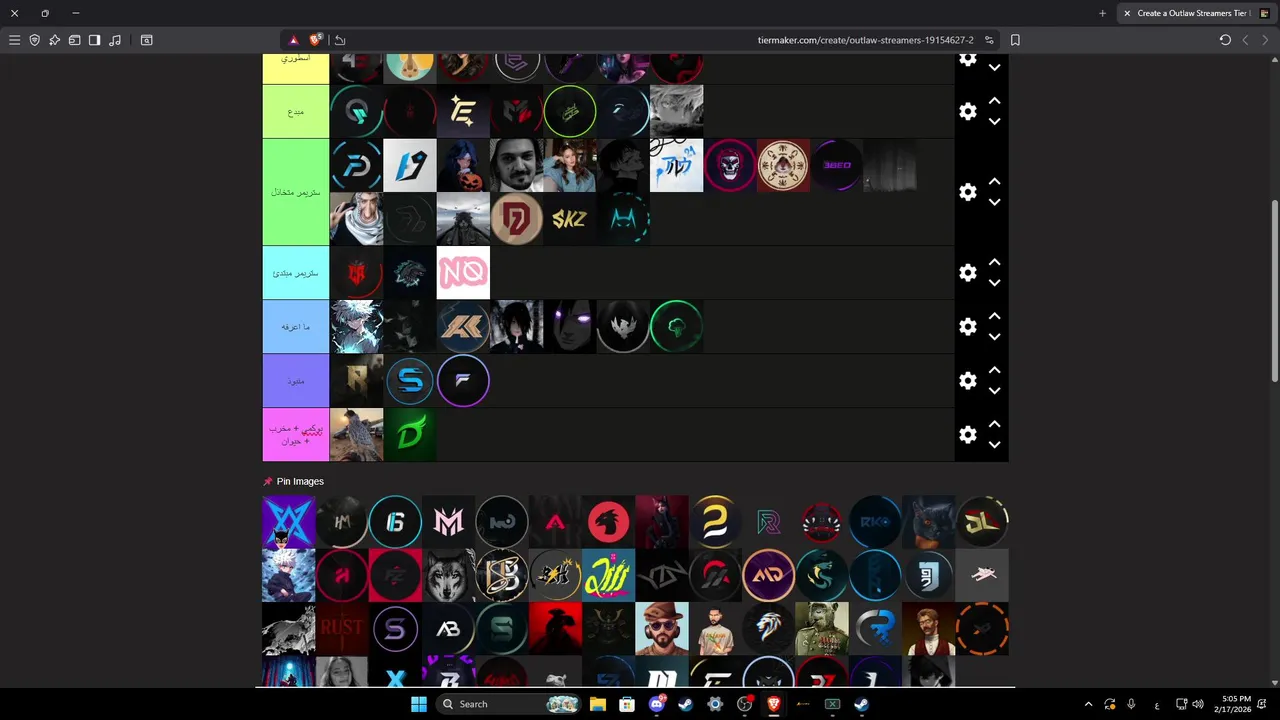This screenshot has width=1280, height=720.
Task: Open OBS Studio from the taskbar
Action: pos(744,704)
